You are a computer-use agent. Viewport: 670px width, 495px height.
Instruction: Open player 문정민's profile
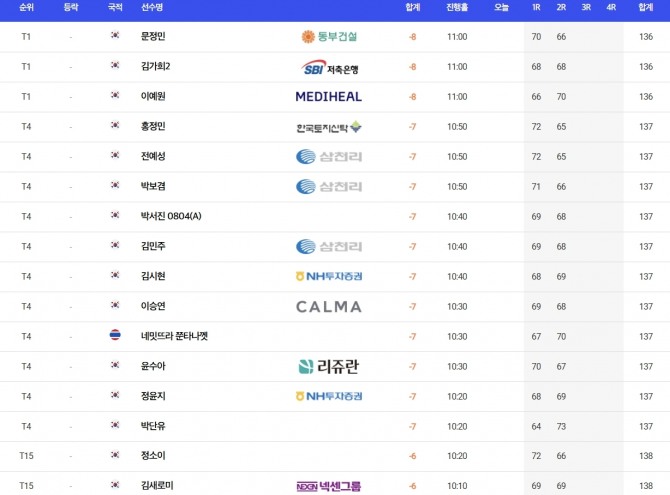click(x=154, y=37)
